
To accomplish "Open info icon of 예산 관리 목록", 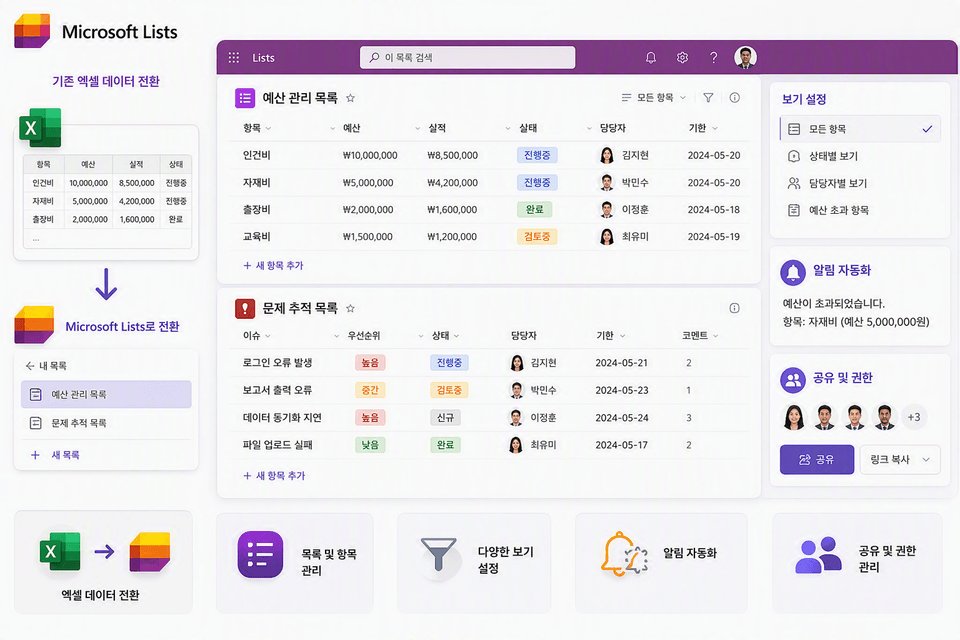I will coord(735,97).
